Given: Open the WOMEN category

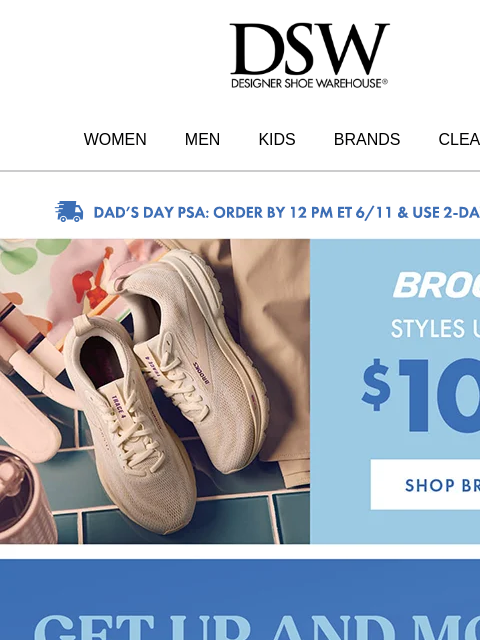Looking at the screenshot, I should pos(115,139).
